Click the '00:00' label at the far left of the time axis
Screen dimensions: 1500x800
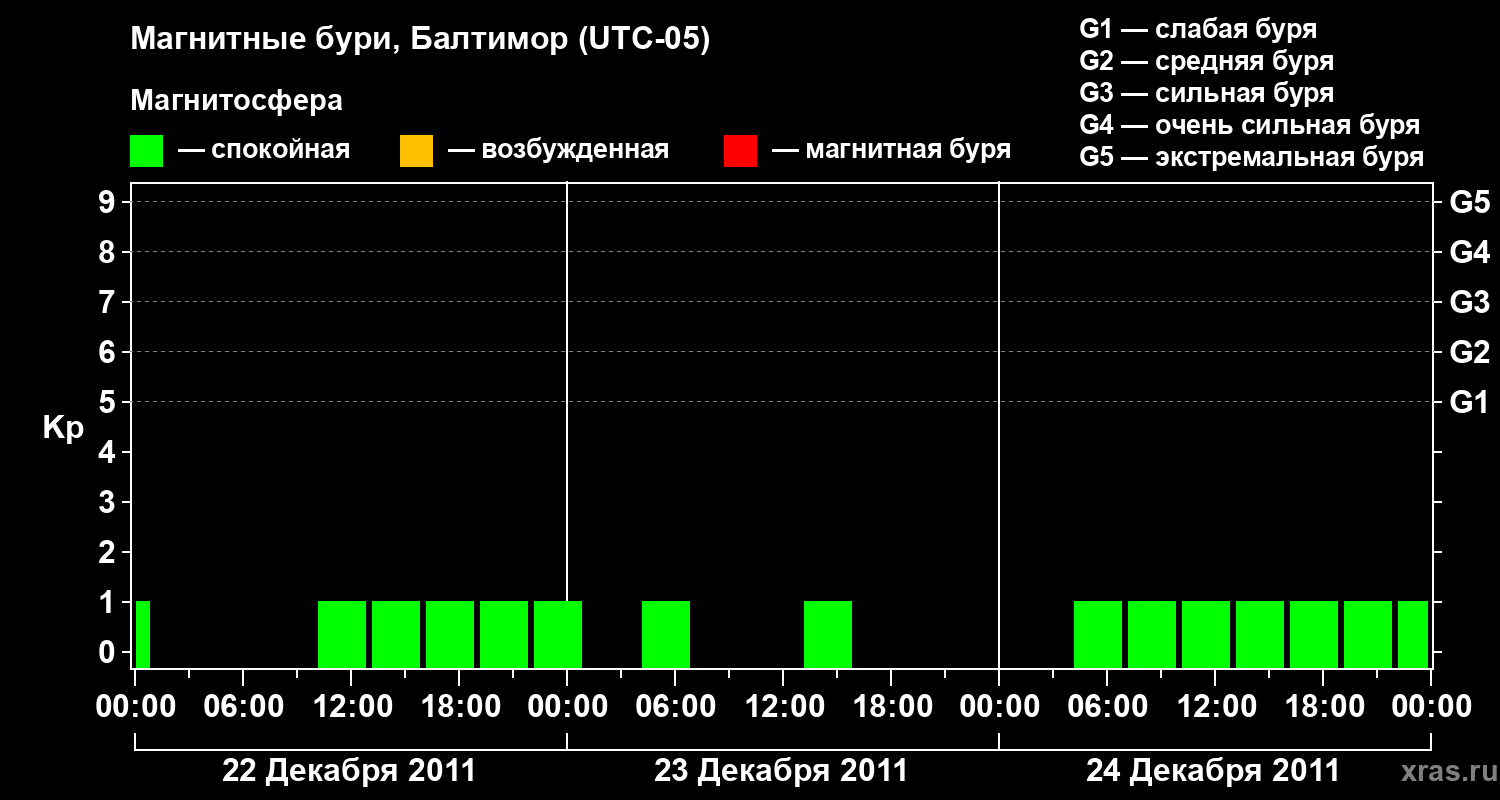[x=135, y=707]
